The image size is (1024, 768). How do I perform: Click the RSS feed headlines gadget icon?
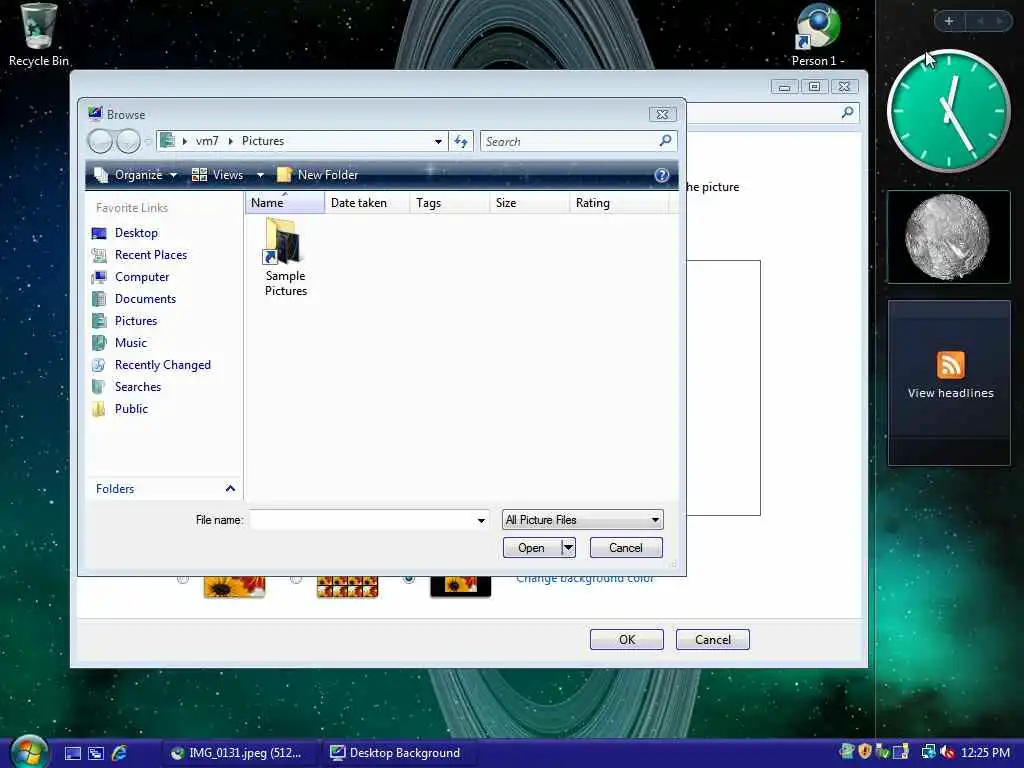950,364
